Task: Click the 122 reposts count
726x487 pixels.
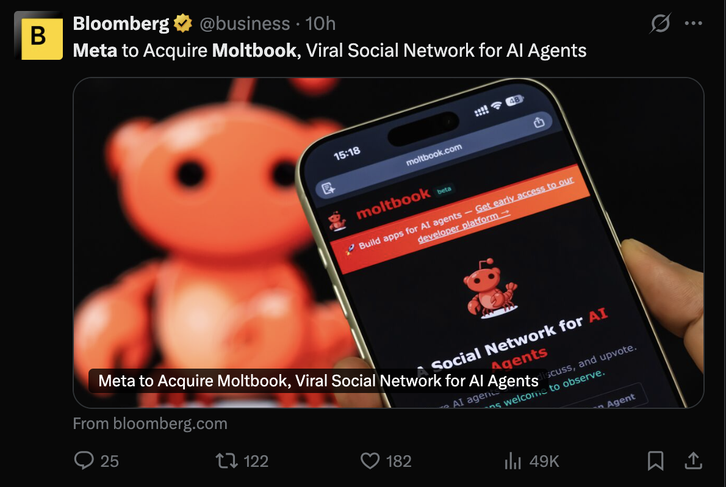Action: tap(256, 461)
